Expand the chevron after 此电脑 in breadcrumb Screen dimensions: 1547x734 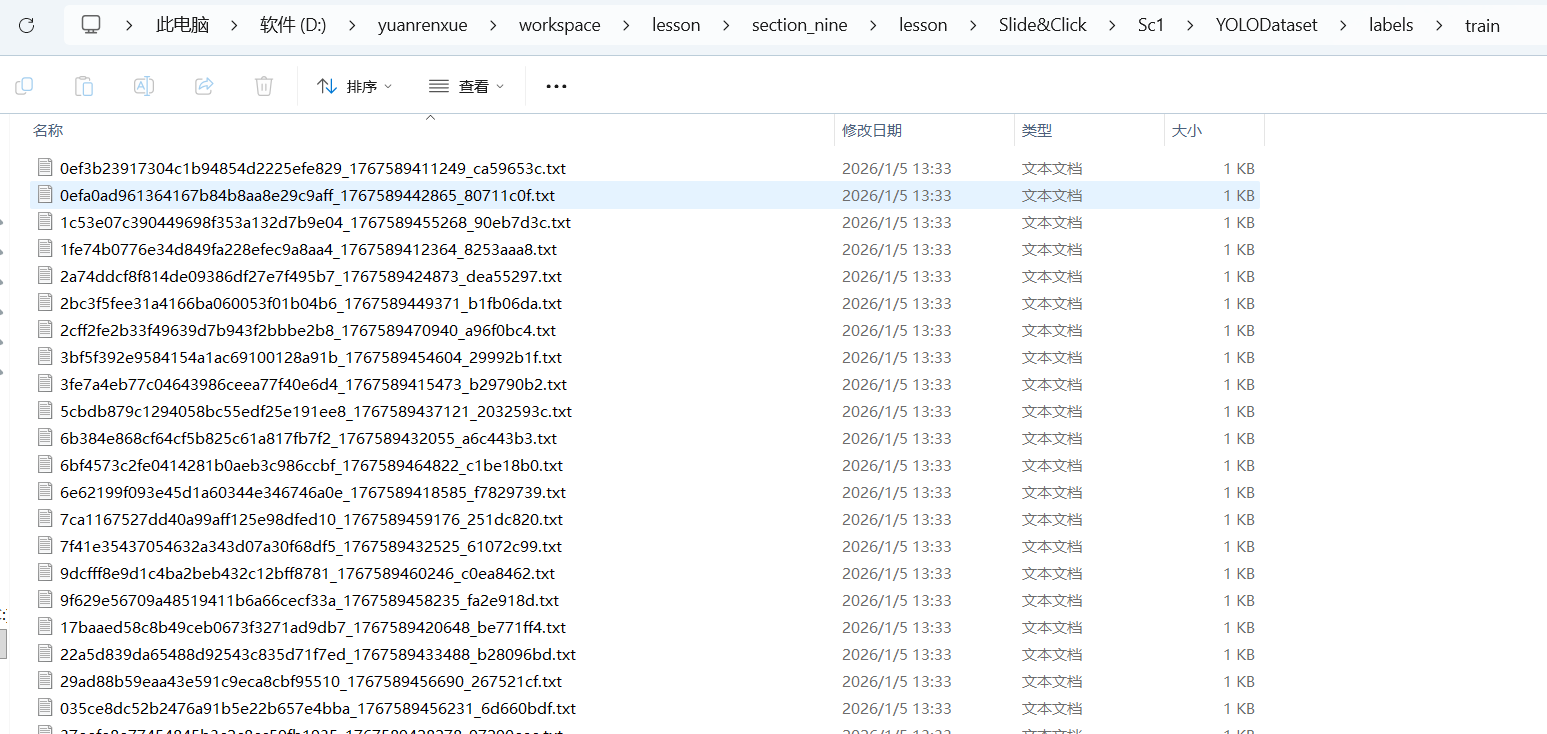[235, 25]
